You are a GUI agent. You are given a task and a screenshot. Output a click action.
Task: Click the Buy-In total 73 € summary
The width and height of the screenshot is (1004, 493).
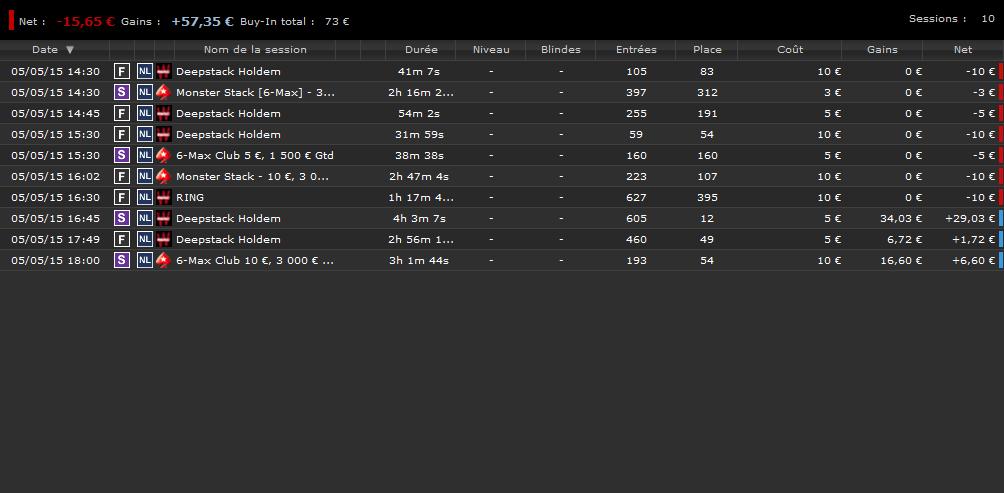pyautogui.click(x=295, y=21)
